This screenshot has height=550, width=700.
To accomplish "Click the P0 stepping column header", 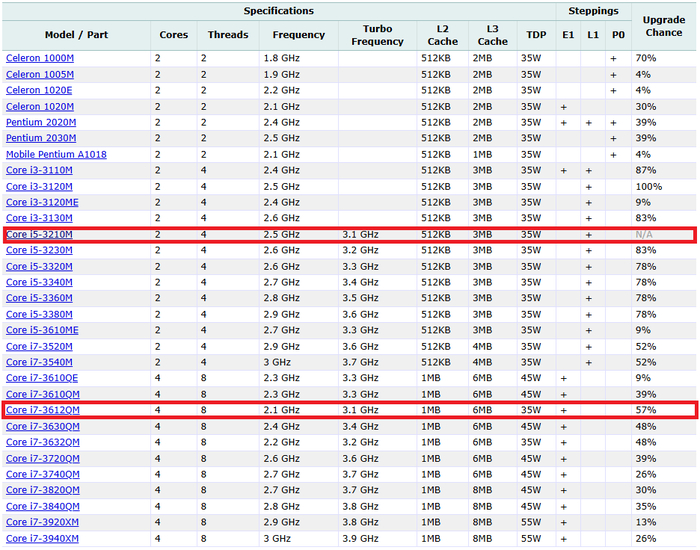I will [618, 35].
